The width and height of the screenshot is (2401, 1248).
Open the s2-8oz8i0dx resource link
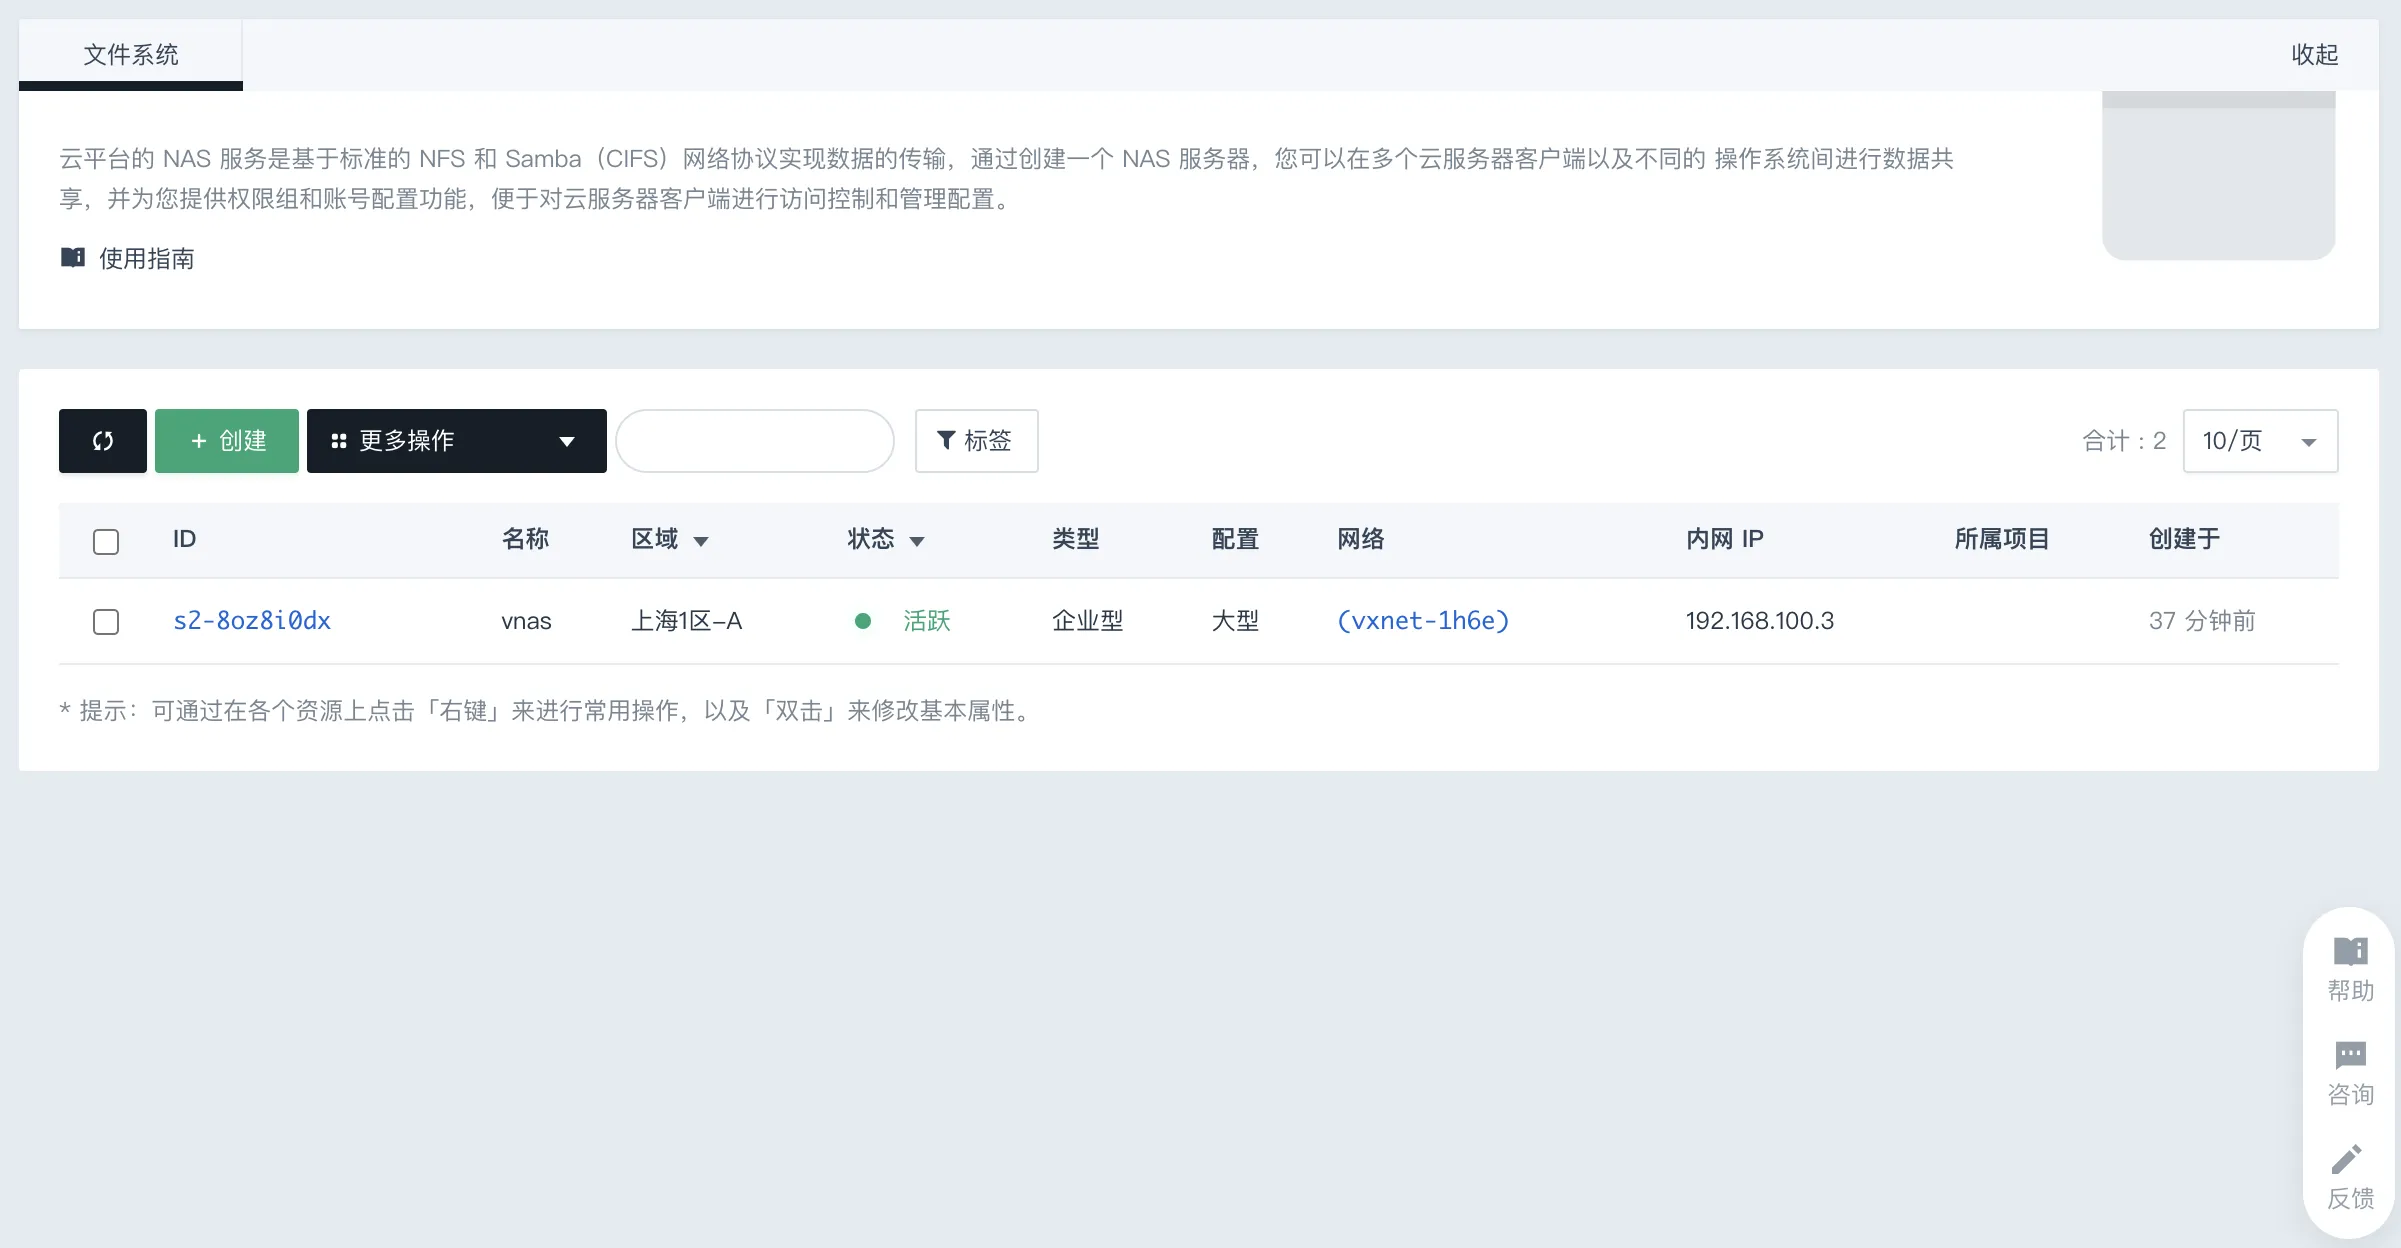pos(252,621)
